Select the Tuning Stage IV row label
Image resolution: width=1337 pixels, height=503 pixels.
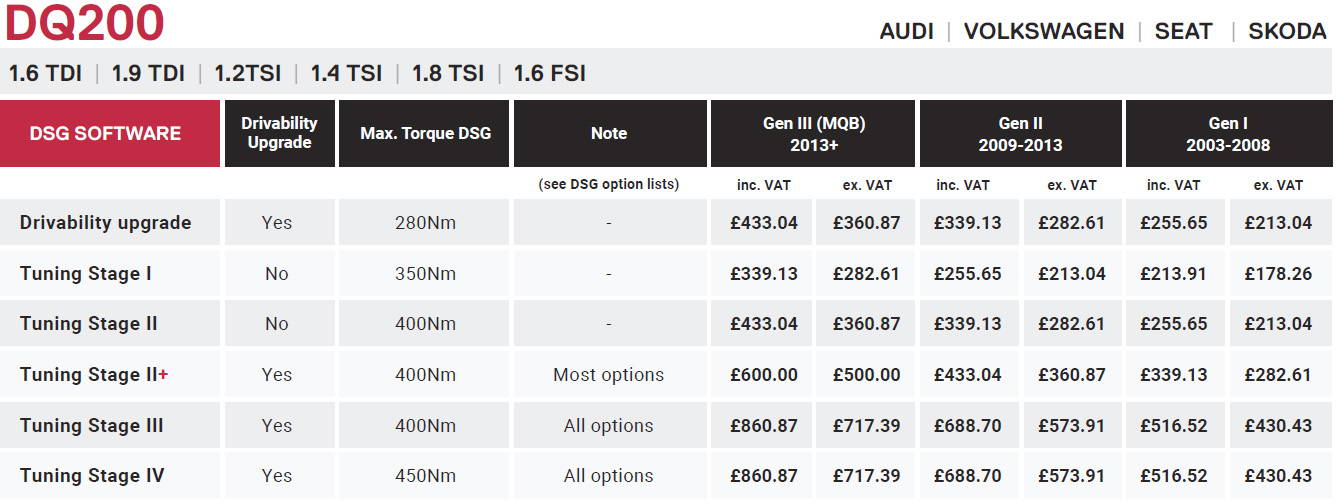(x=92, y=476)
